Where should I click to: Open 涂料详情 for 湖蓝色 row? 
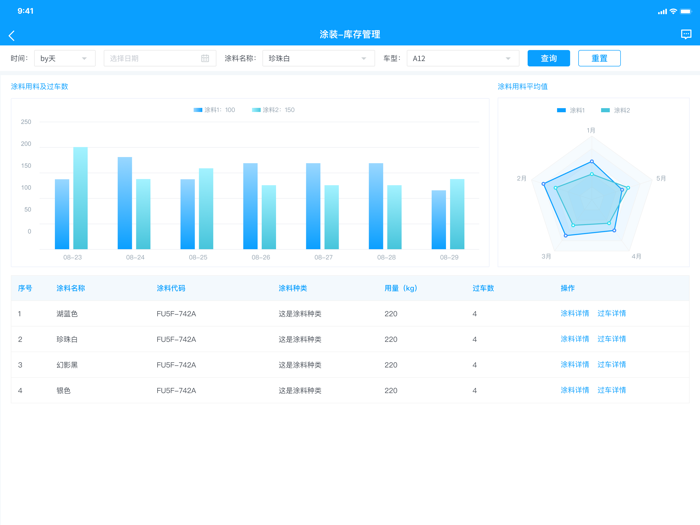pyautogui.click(x=575, y=313)
